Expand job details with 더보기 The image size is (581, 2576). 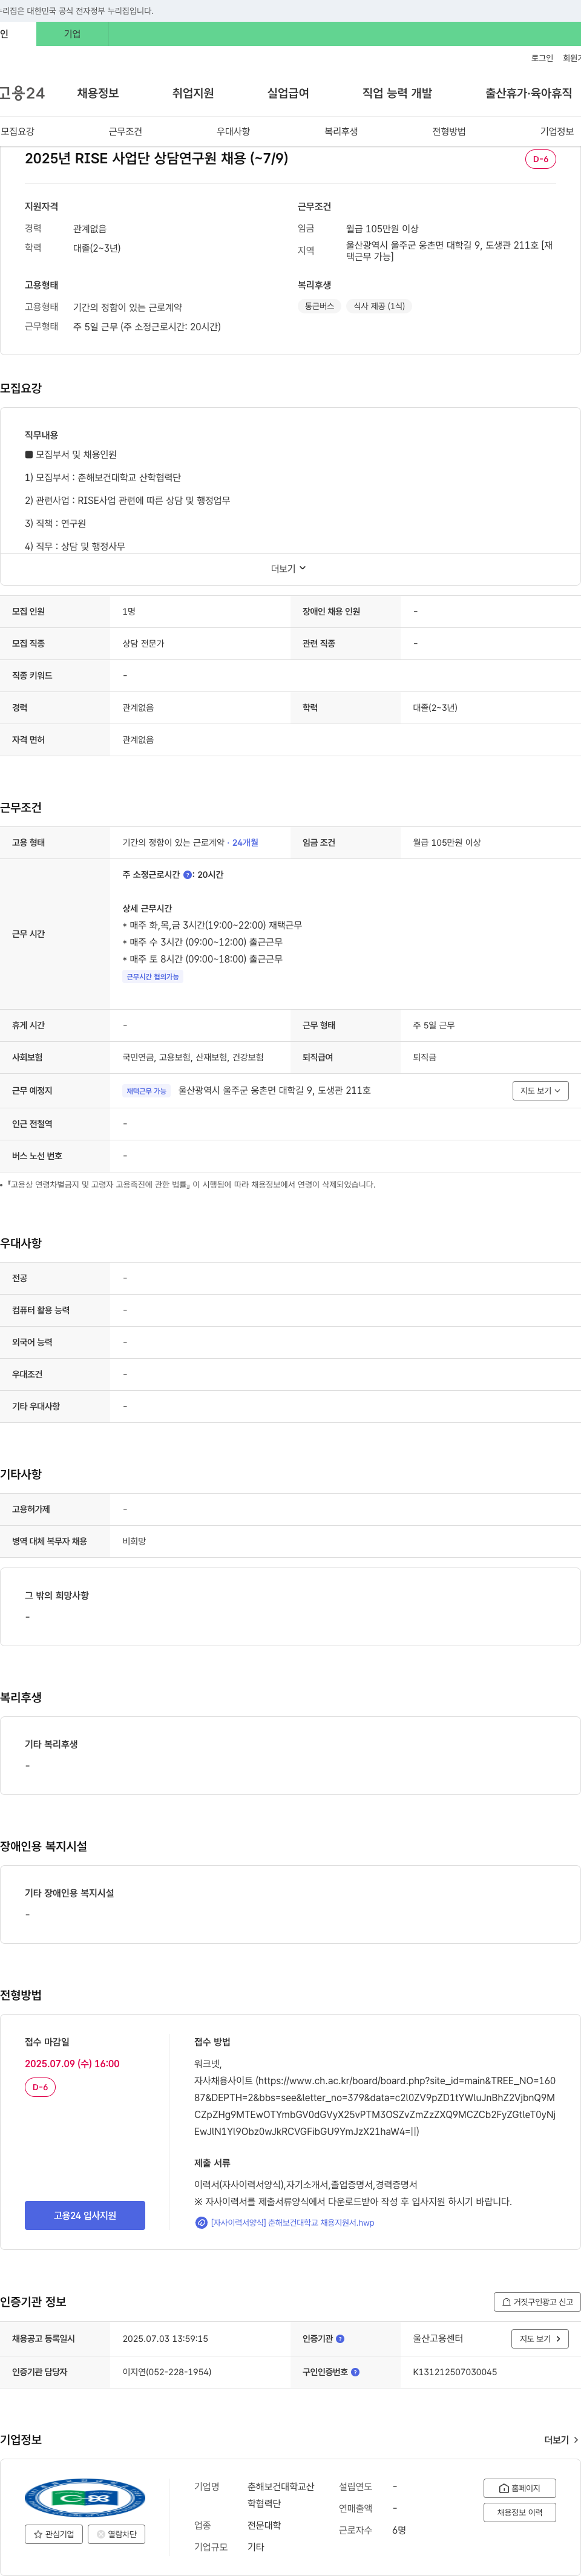point(288,568)
